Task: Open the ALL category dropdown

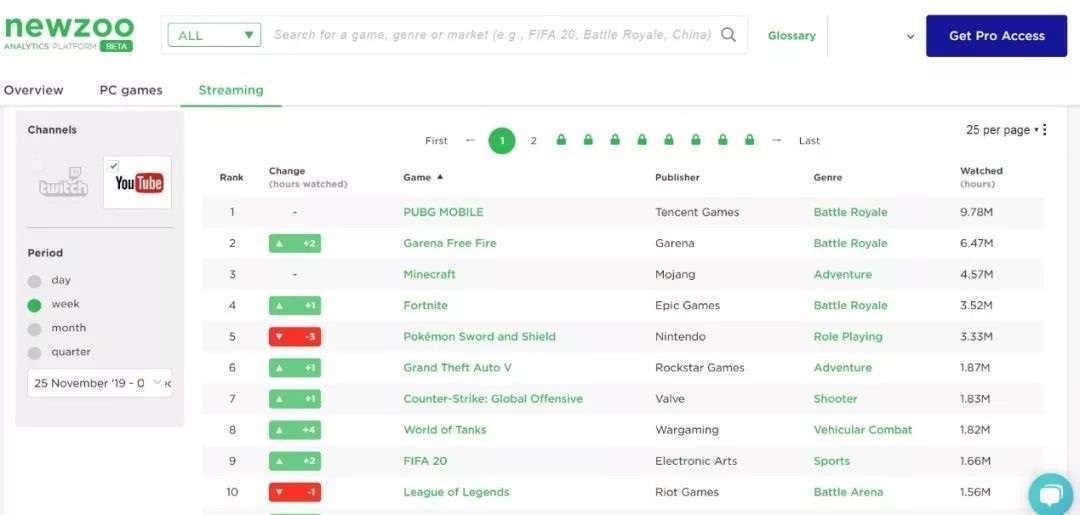Action: pos(214,34)
